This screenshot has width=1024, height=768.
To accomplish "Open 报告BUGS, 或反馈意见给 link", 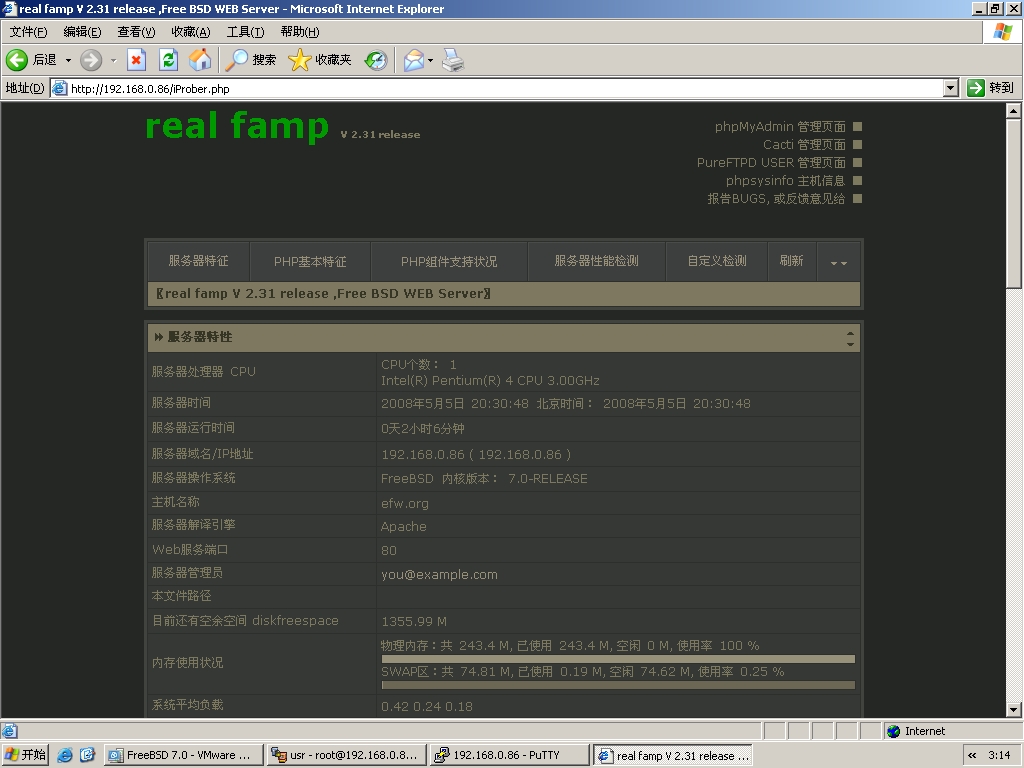I will point(776,199).
